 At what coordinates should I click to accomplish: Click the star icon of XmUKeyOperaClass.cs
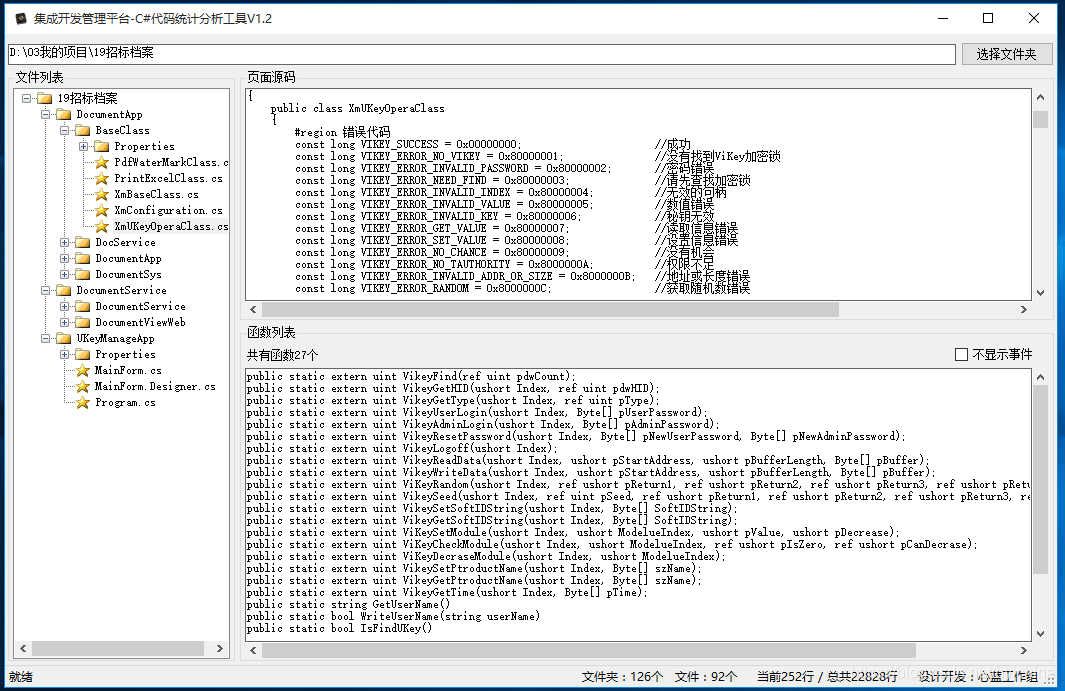(x=102, y=226)
